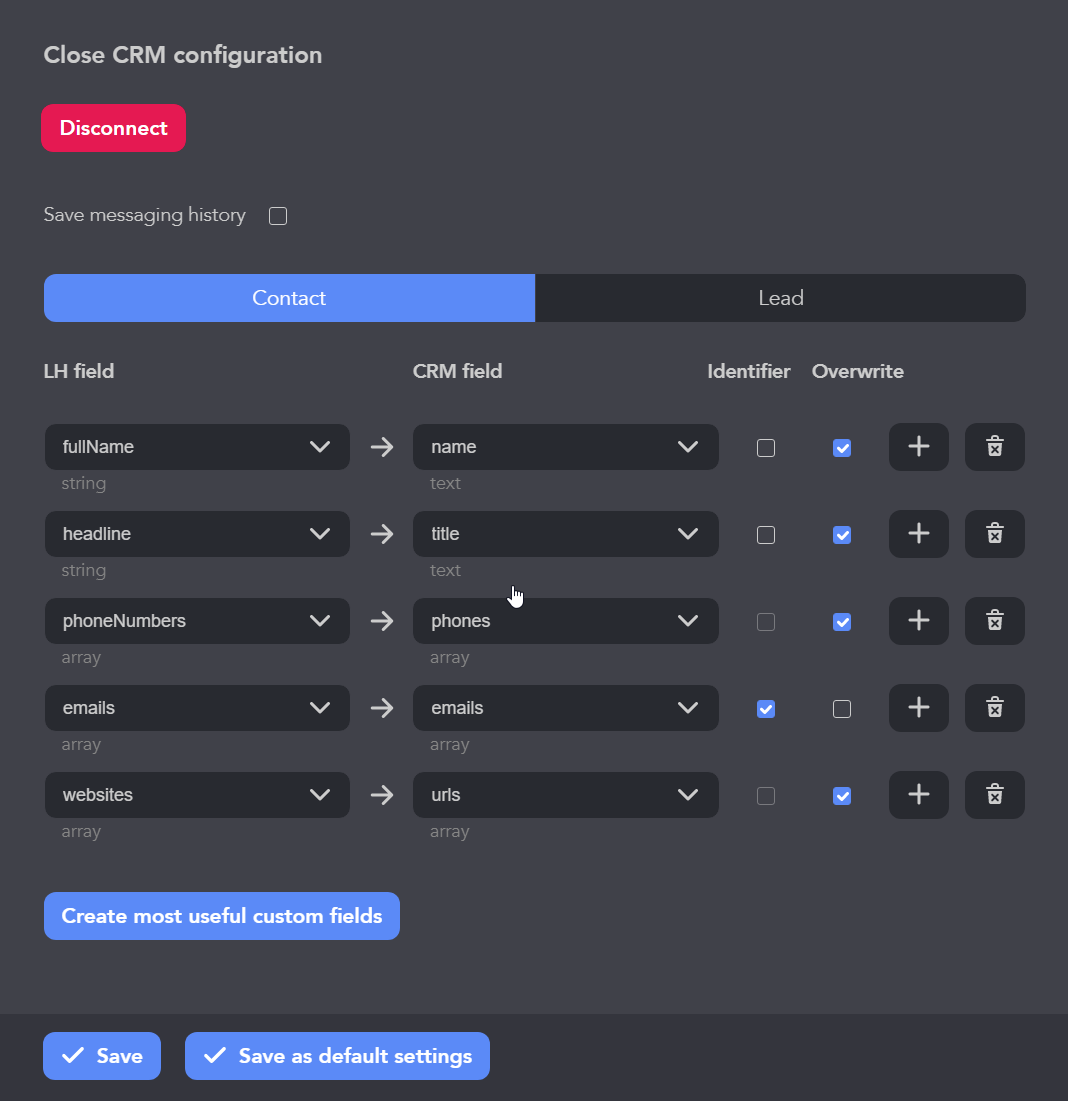This screenshot has height=1101, width=1068.
Task: Open the fullName LH field dropdown
Action: click(x=197, y=447)
